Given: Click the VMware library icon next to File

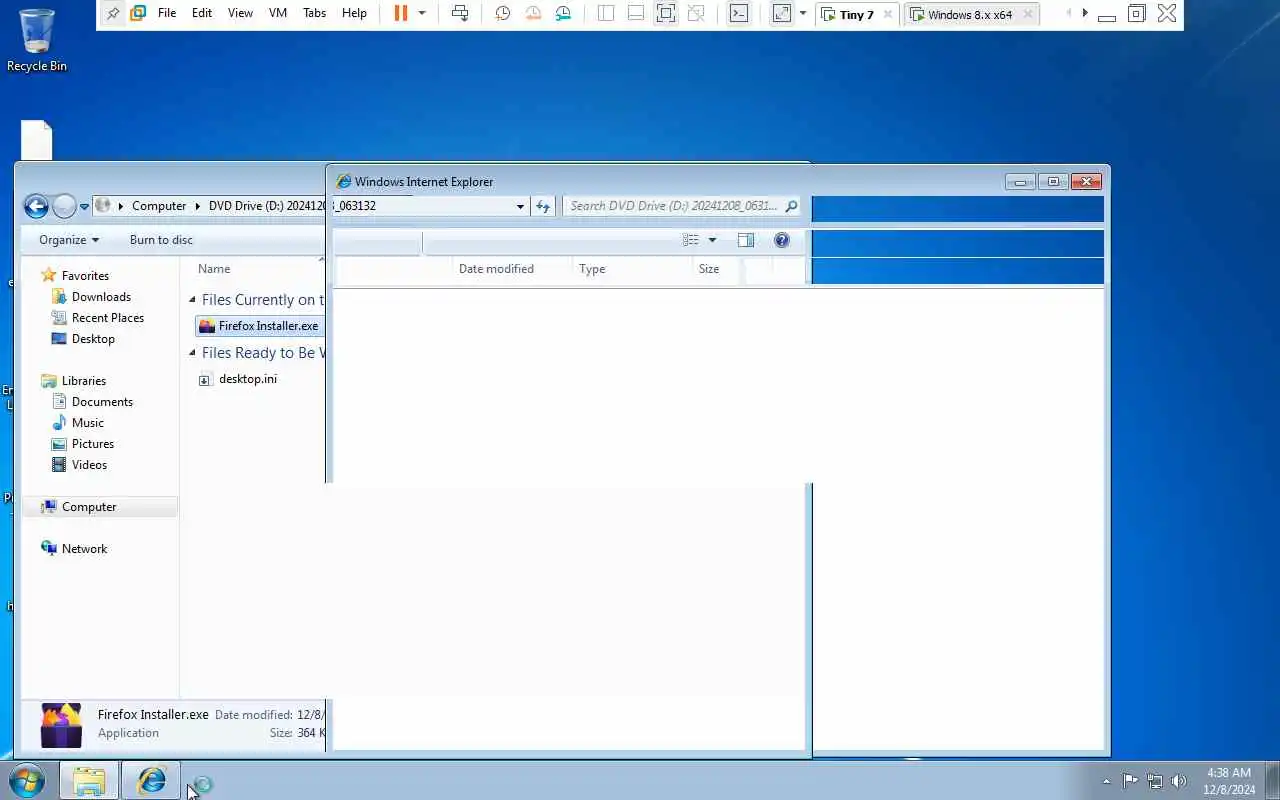Looking at the screenshot, I should (138, 13).
